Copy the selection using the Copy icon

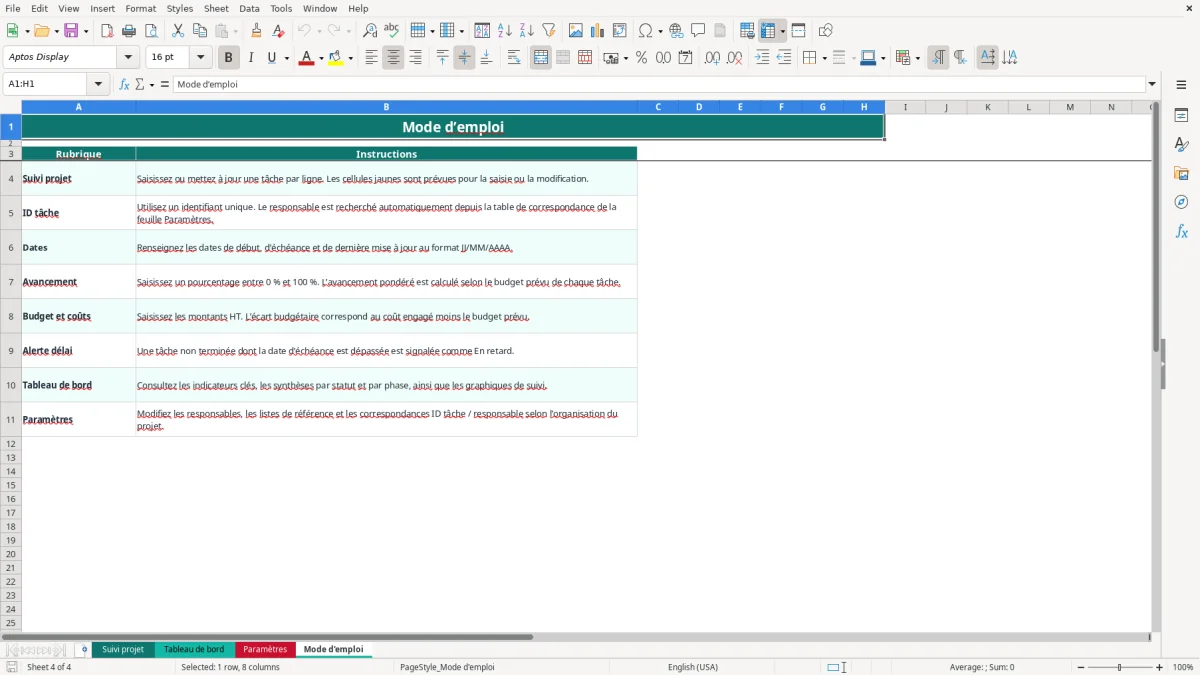click(x=200, y=31)
